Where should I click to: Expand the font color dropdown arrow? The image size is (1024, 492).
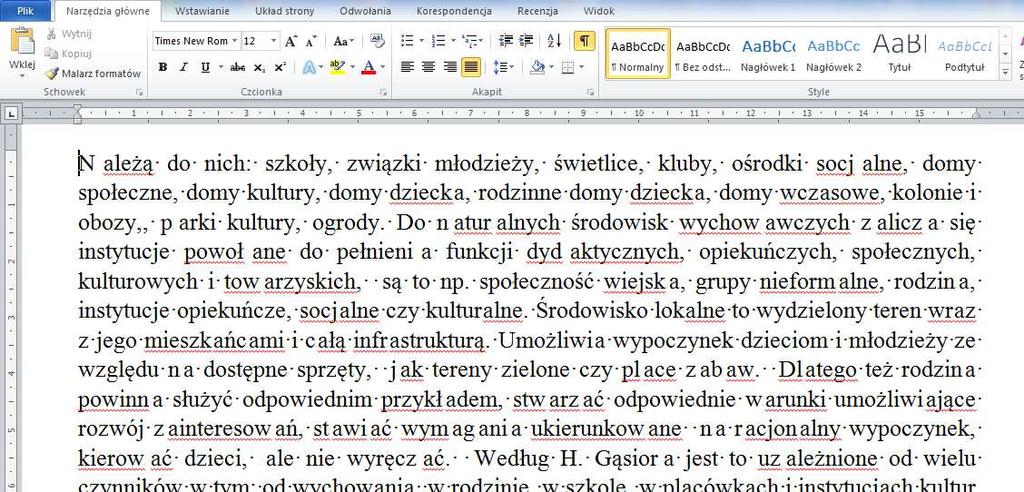click(x=382, y=67)
